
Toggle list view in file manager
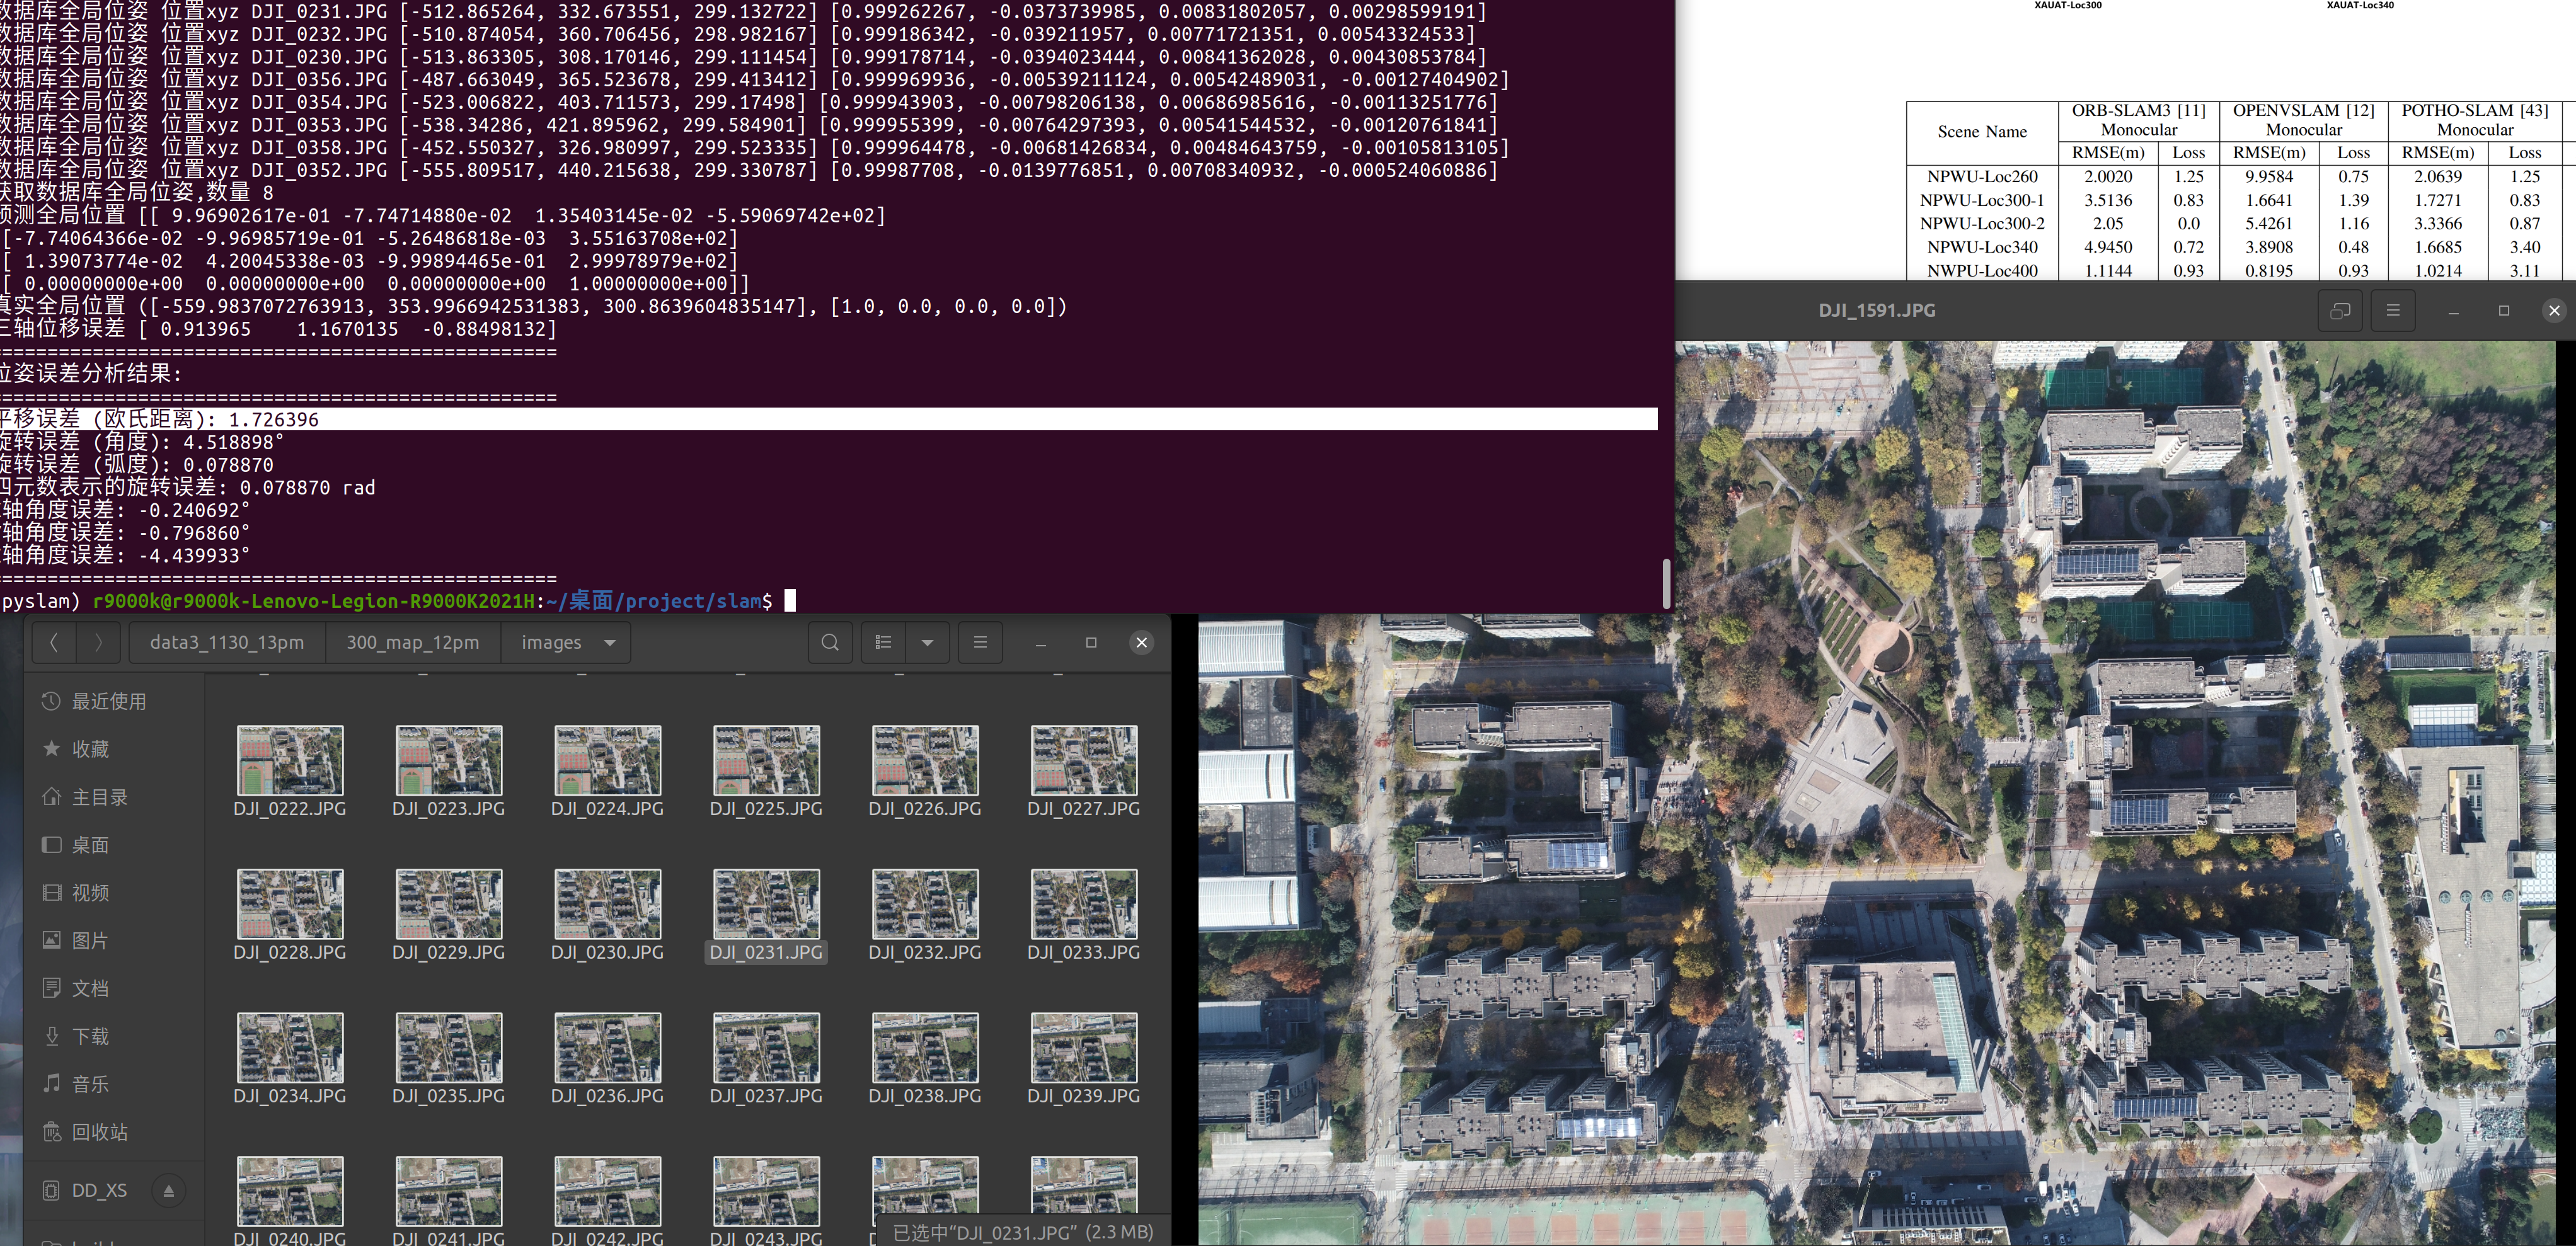(883, 642)
